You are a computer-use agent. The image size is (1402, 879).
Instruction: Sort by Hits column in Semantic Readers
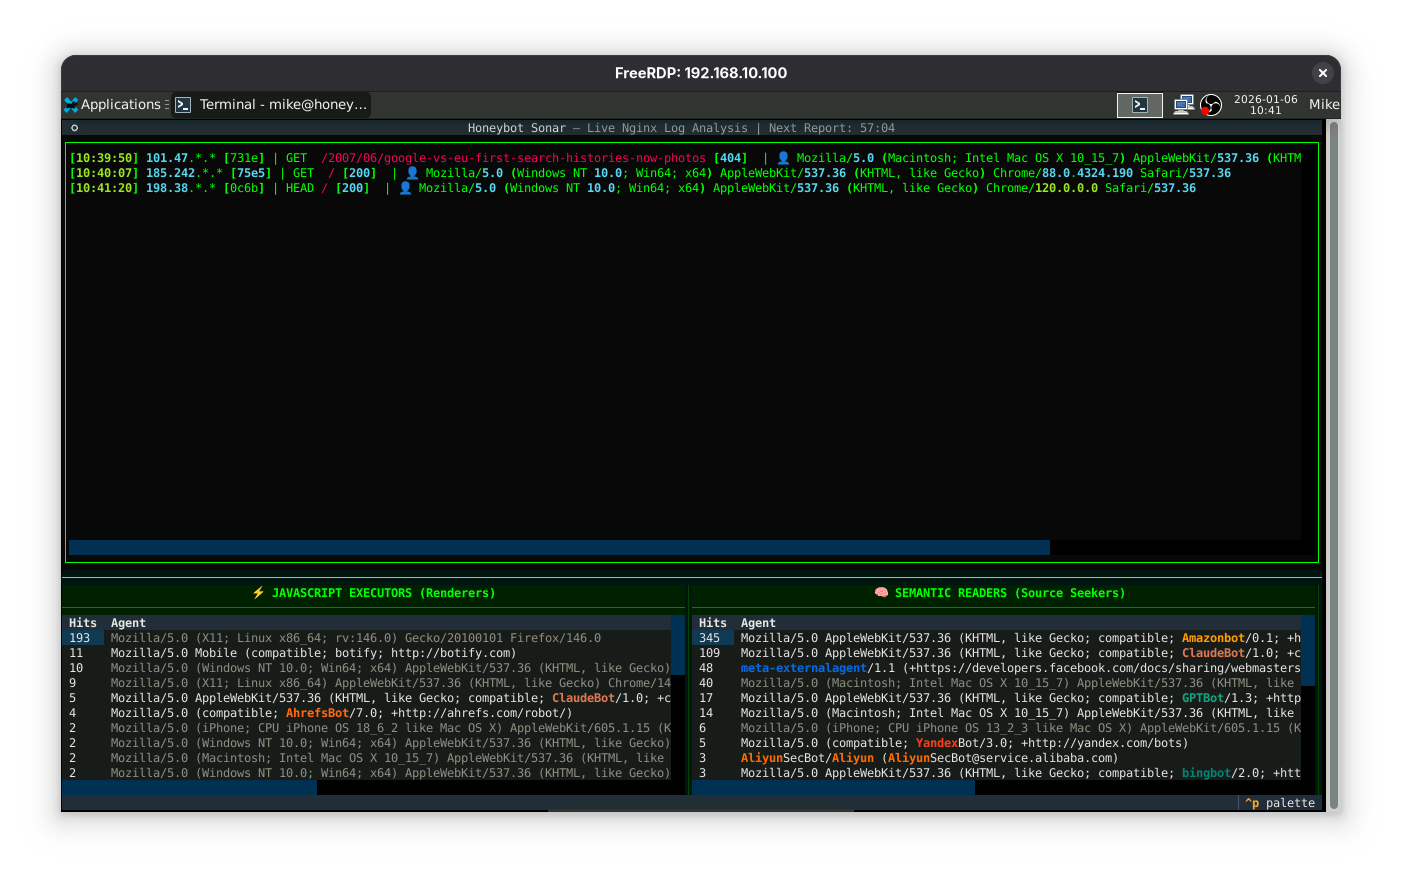[x=713, y=623]
